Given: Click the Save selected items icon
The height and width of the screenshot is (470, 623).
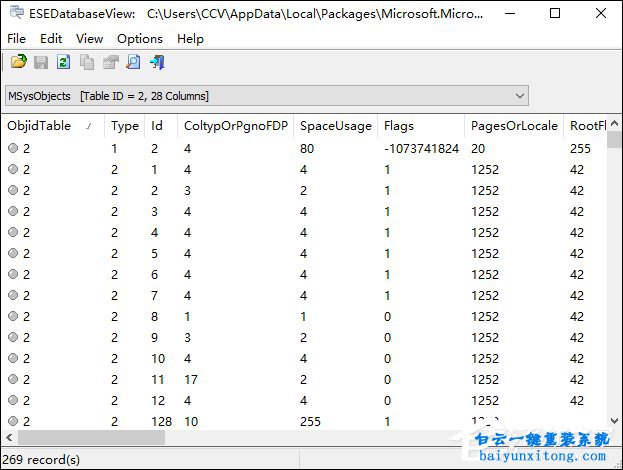Looking at the screenshot, I should (x=41, y=62).
